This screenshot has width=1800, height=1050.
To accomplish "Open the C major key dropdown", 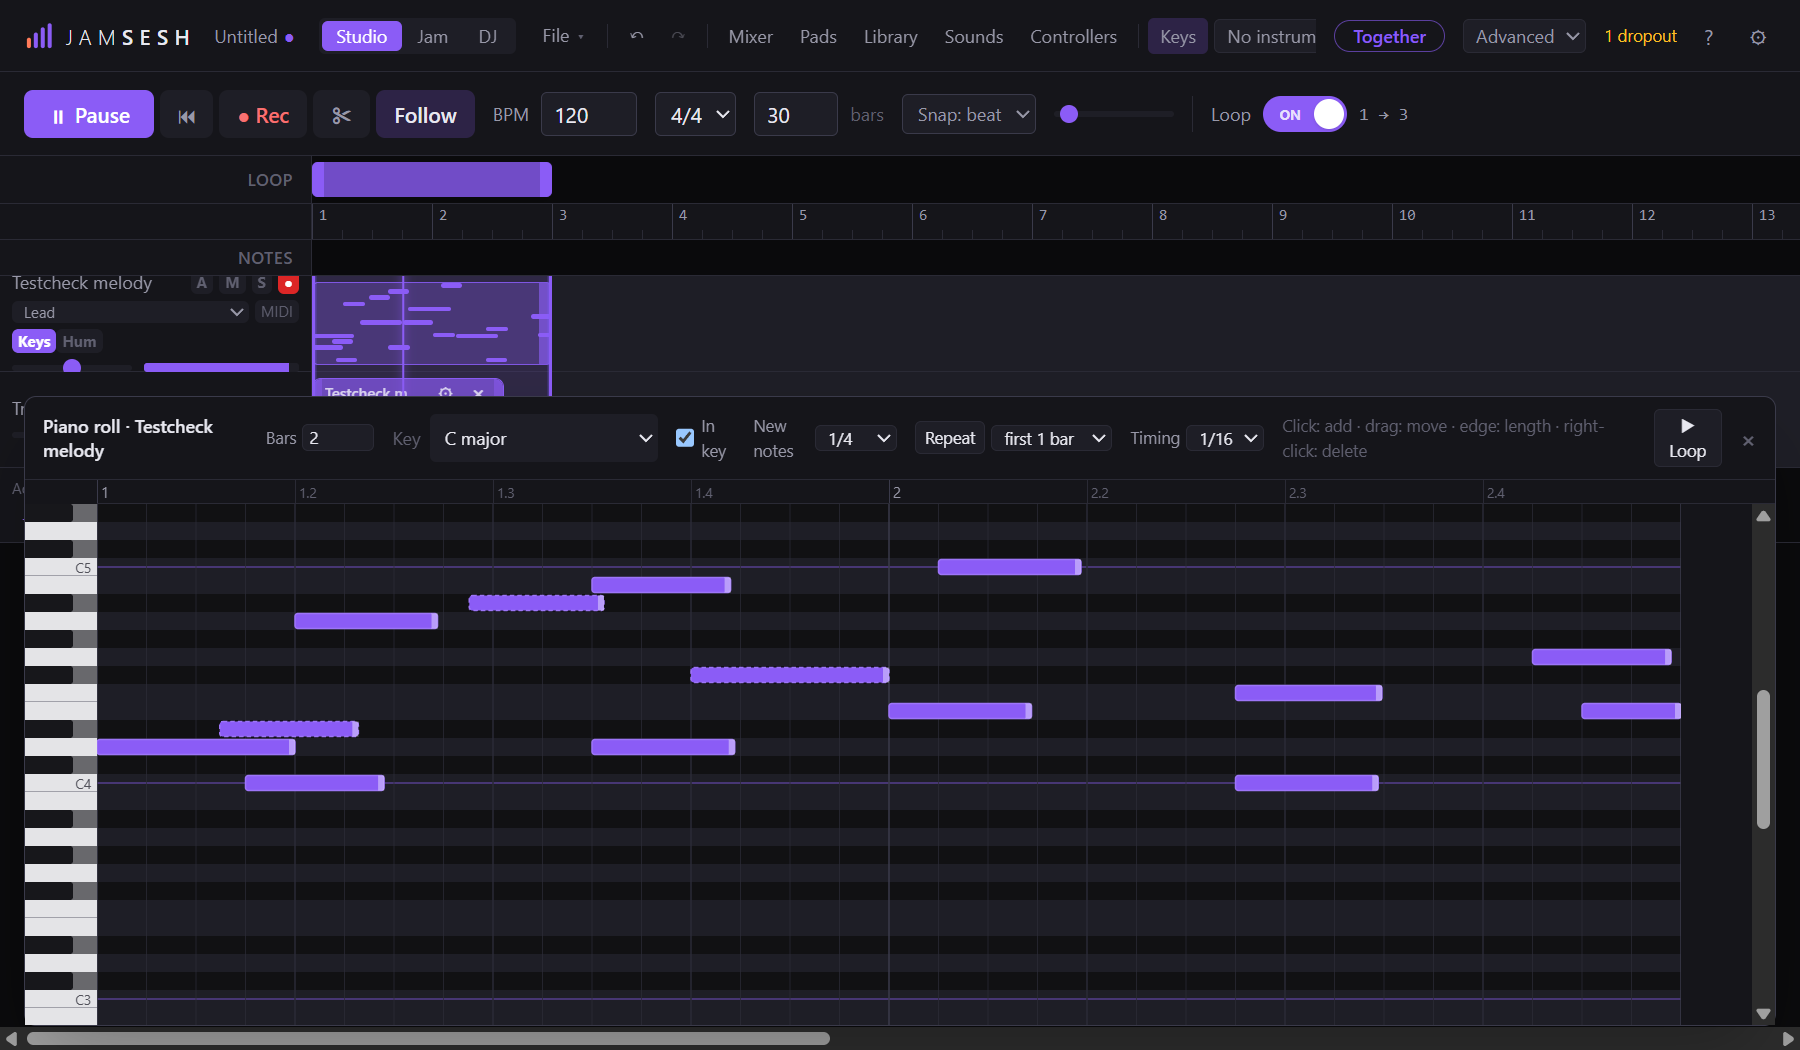I will [x=544, y=438].
